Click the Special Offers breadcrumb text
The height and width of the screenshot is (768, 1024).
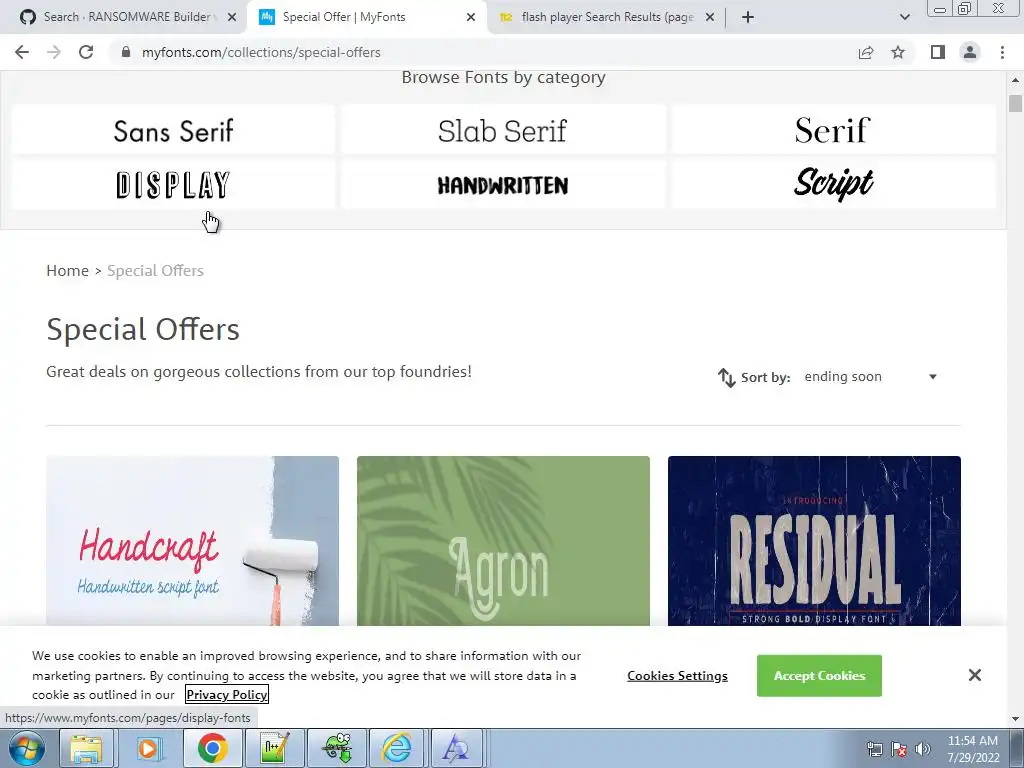155,270
